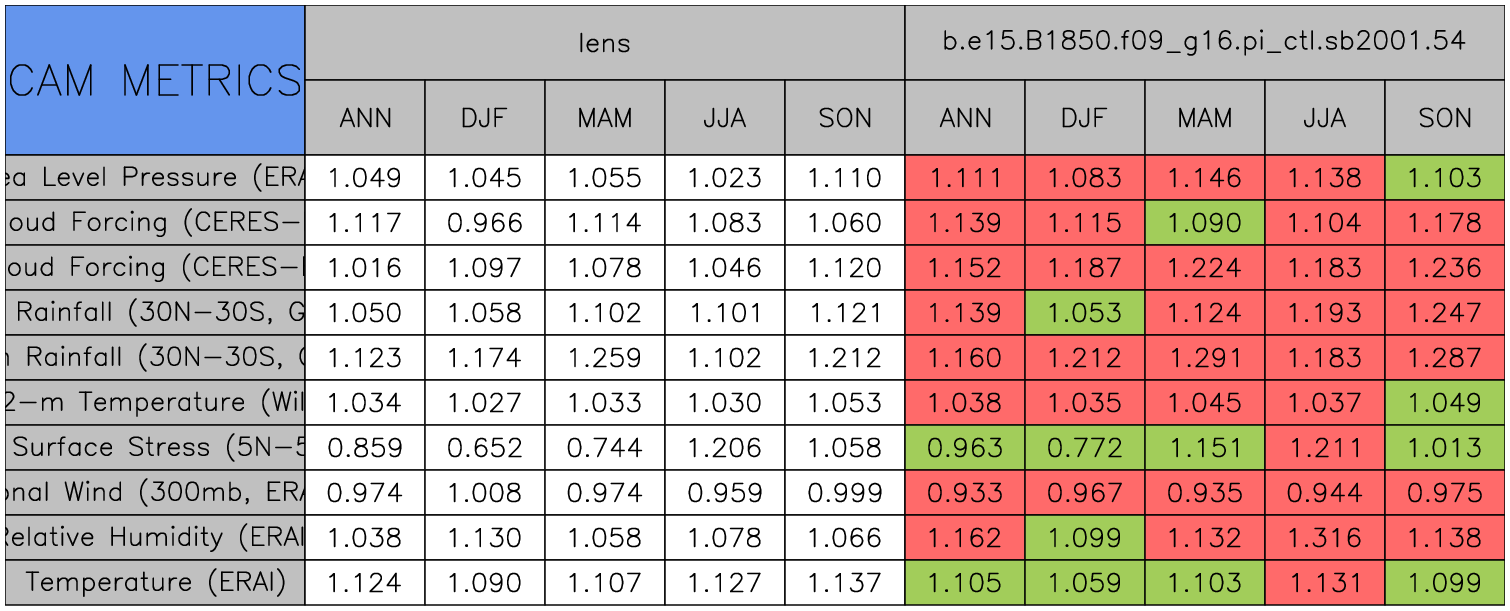Click the Zonal Wind (300mb) row label

[x=155, y=492]
